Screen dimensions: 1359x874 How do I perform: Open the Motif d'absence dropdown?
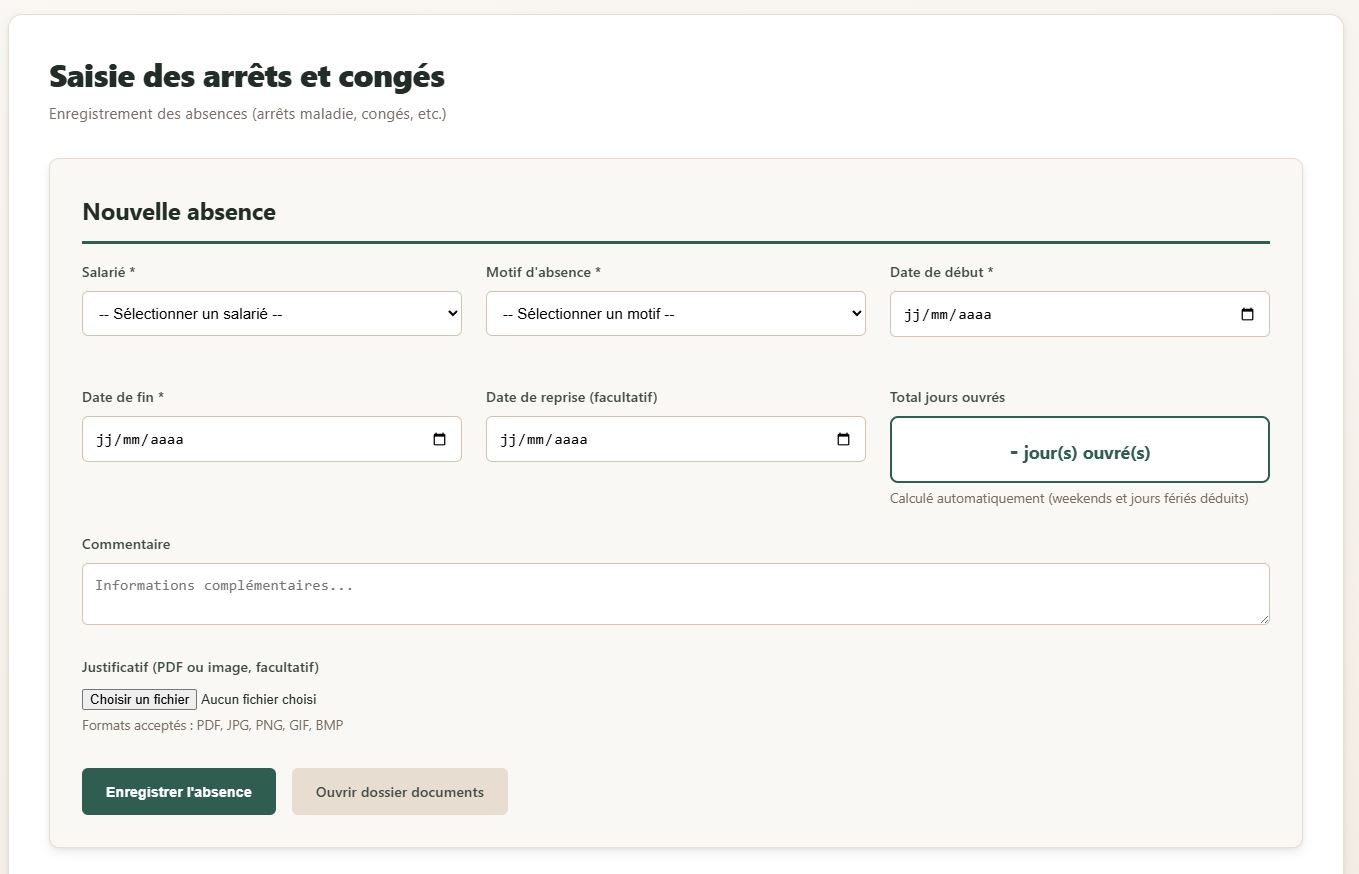pyautogui.click(x=675, y=314)
